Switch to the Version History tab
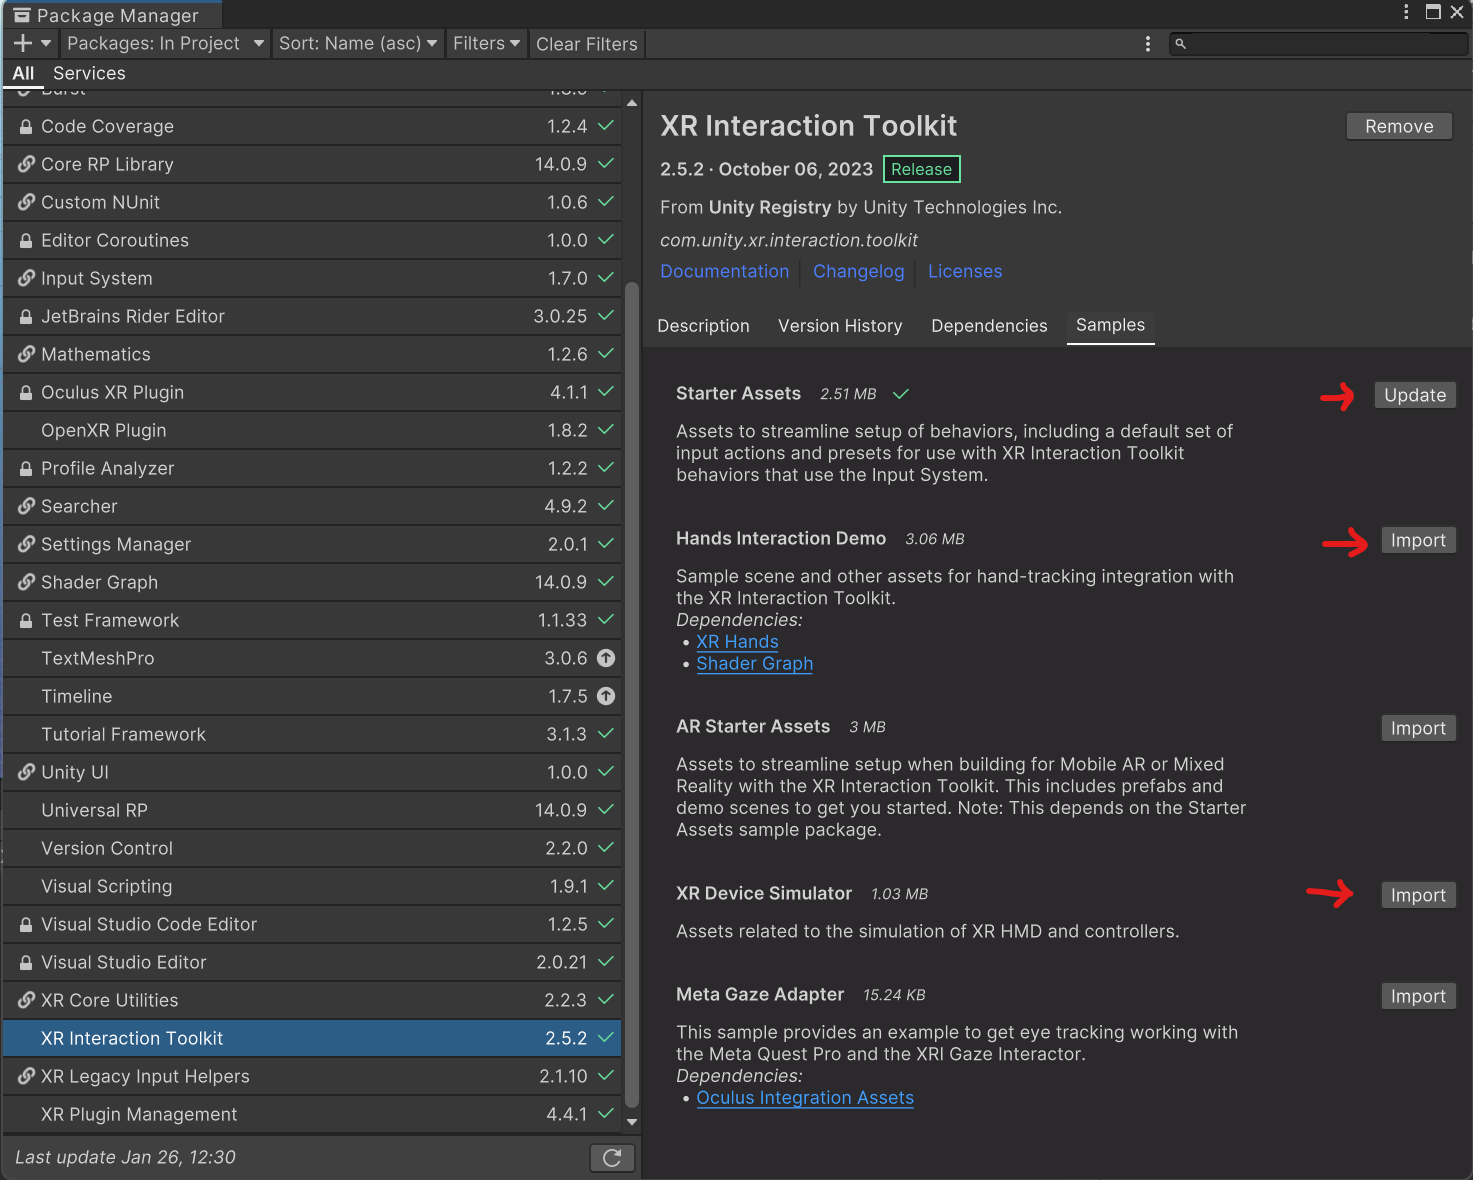Viewport: 1473px width, 1180px height. click(x=840, y=326)
